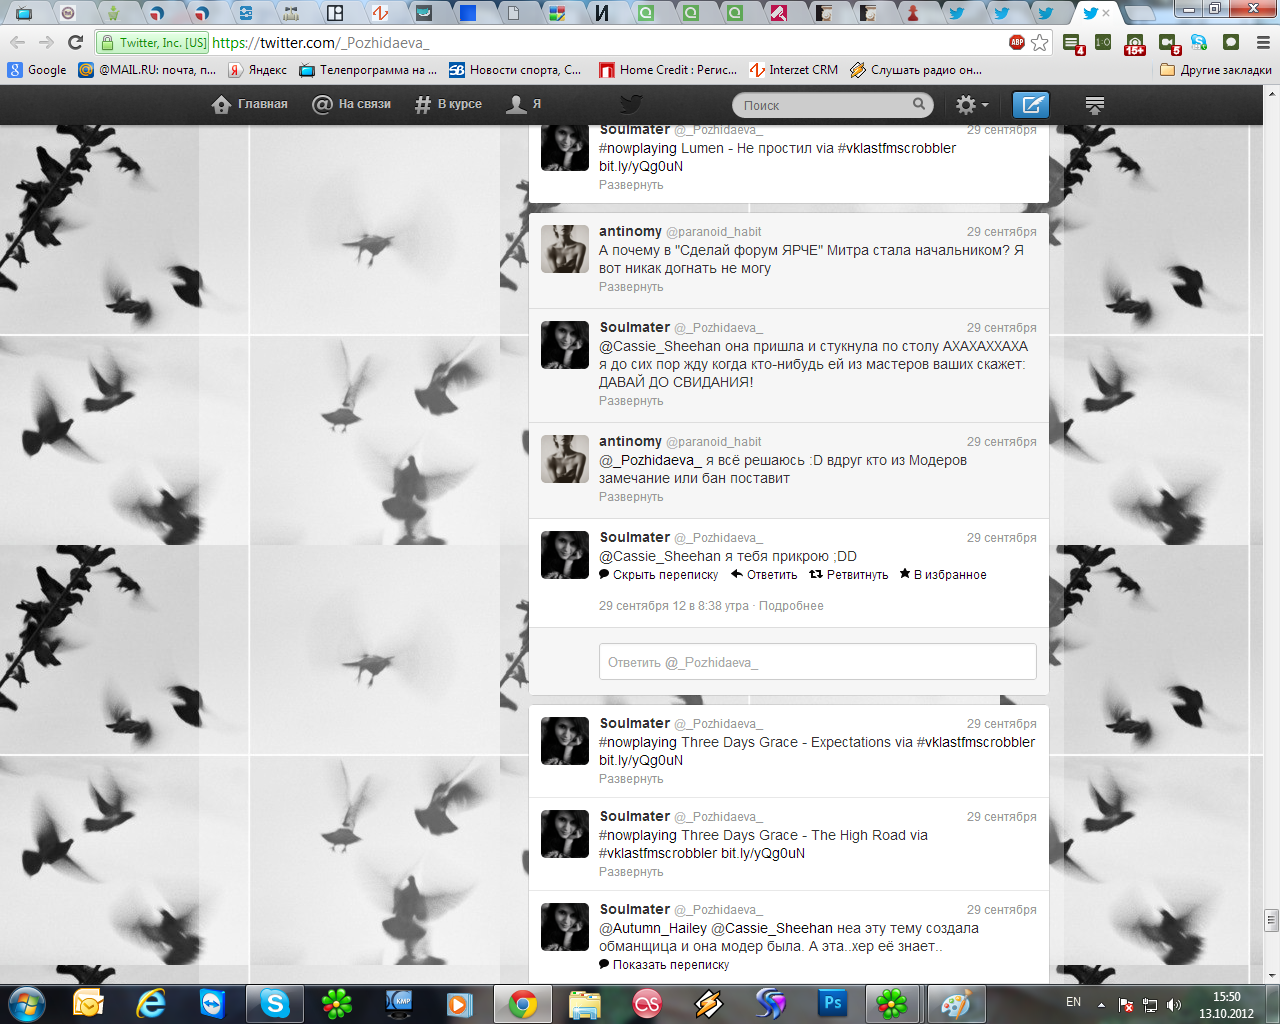The image size is (1280, 1024).
Task: Click the compose new tweet button
Action: [1031, 104]
